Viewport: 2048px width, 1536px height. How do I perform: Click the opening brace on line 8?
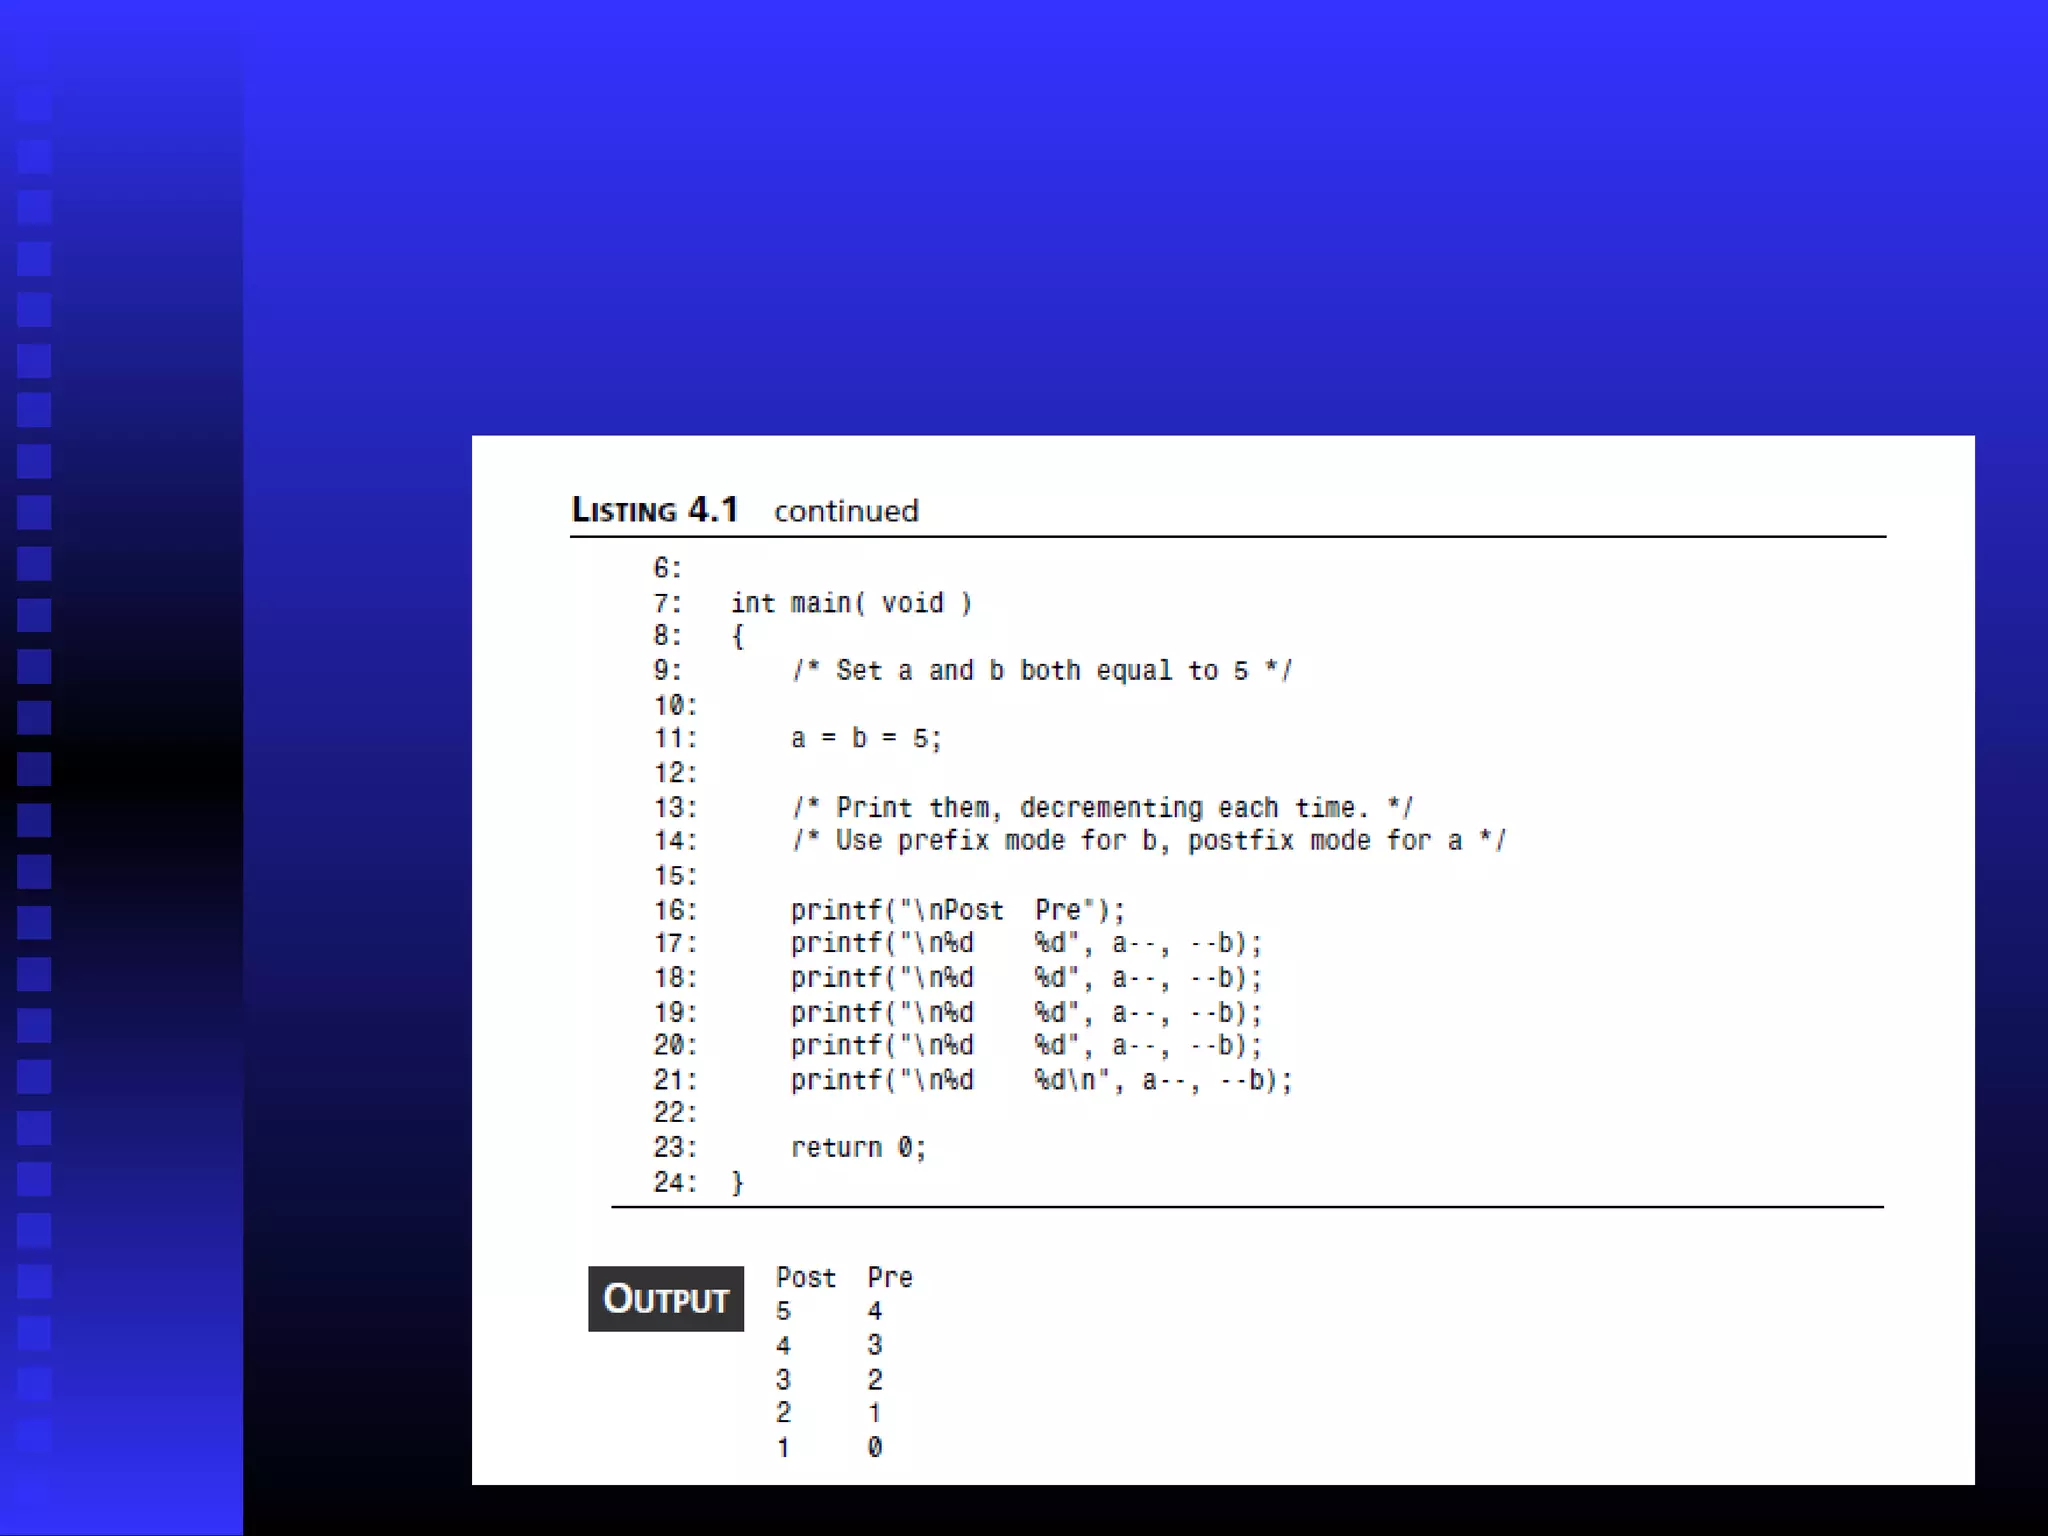(x=737, y=636)
